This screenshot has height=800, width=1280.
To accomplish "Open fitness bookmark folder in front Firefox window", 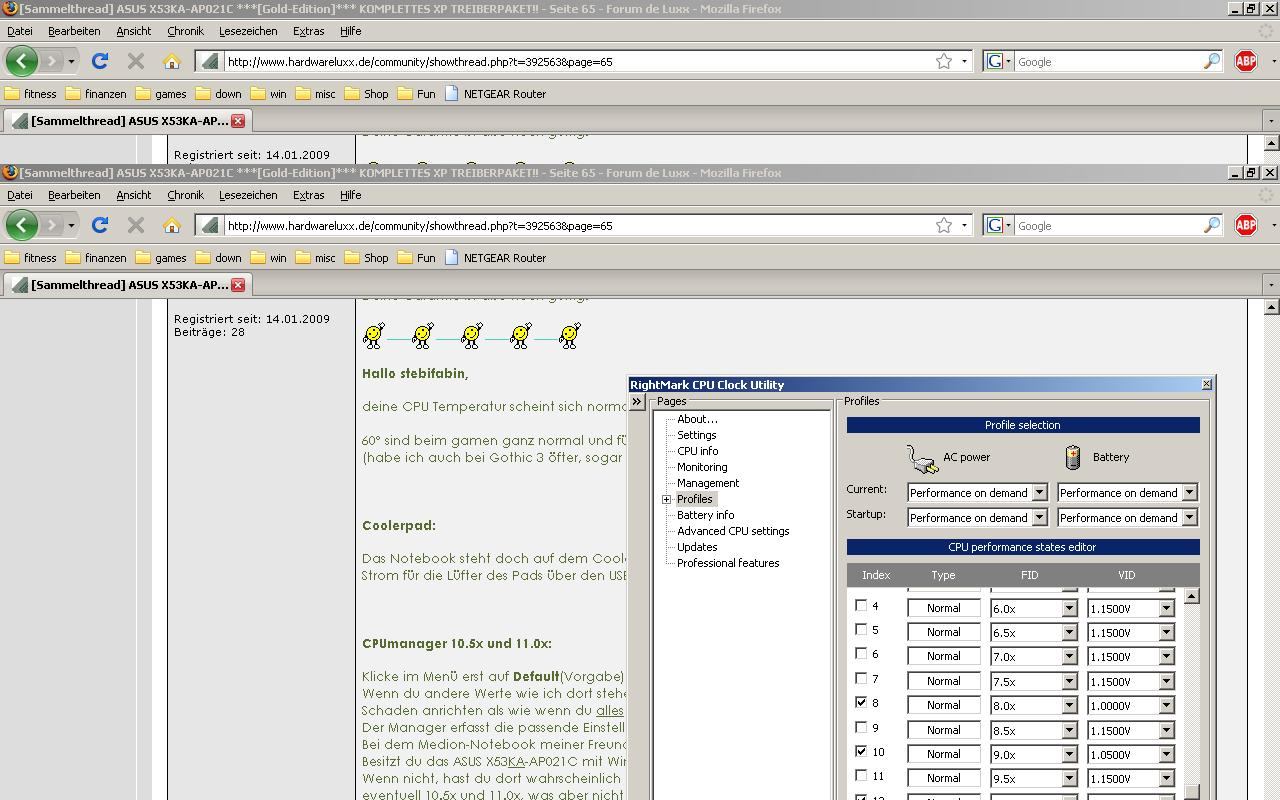I will pos(31,258).
